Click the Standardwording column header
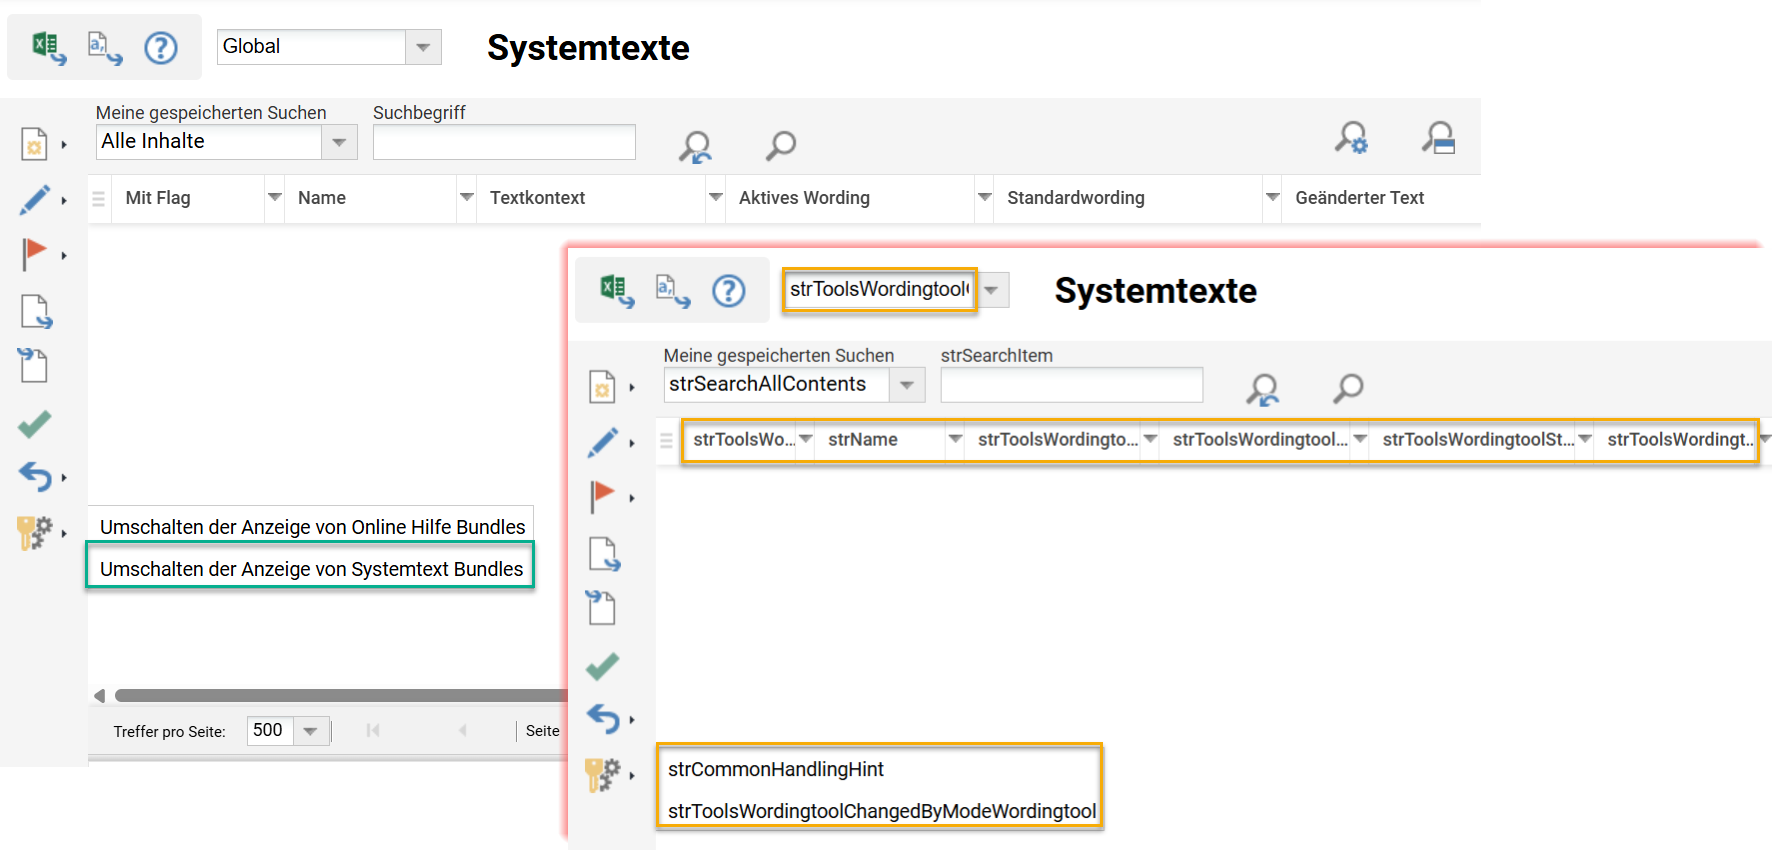Viewport: 1772px width, 850px height. 1075,198
